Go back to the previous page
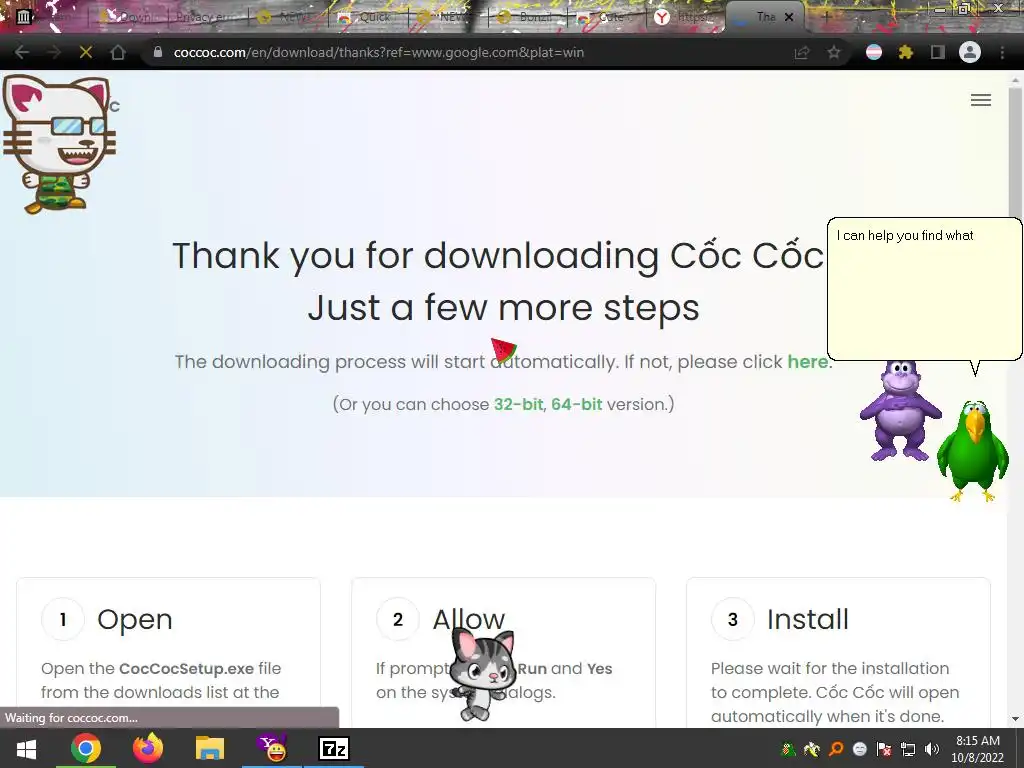 [22, 52]
